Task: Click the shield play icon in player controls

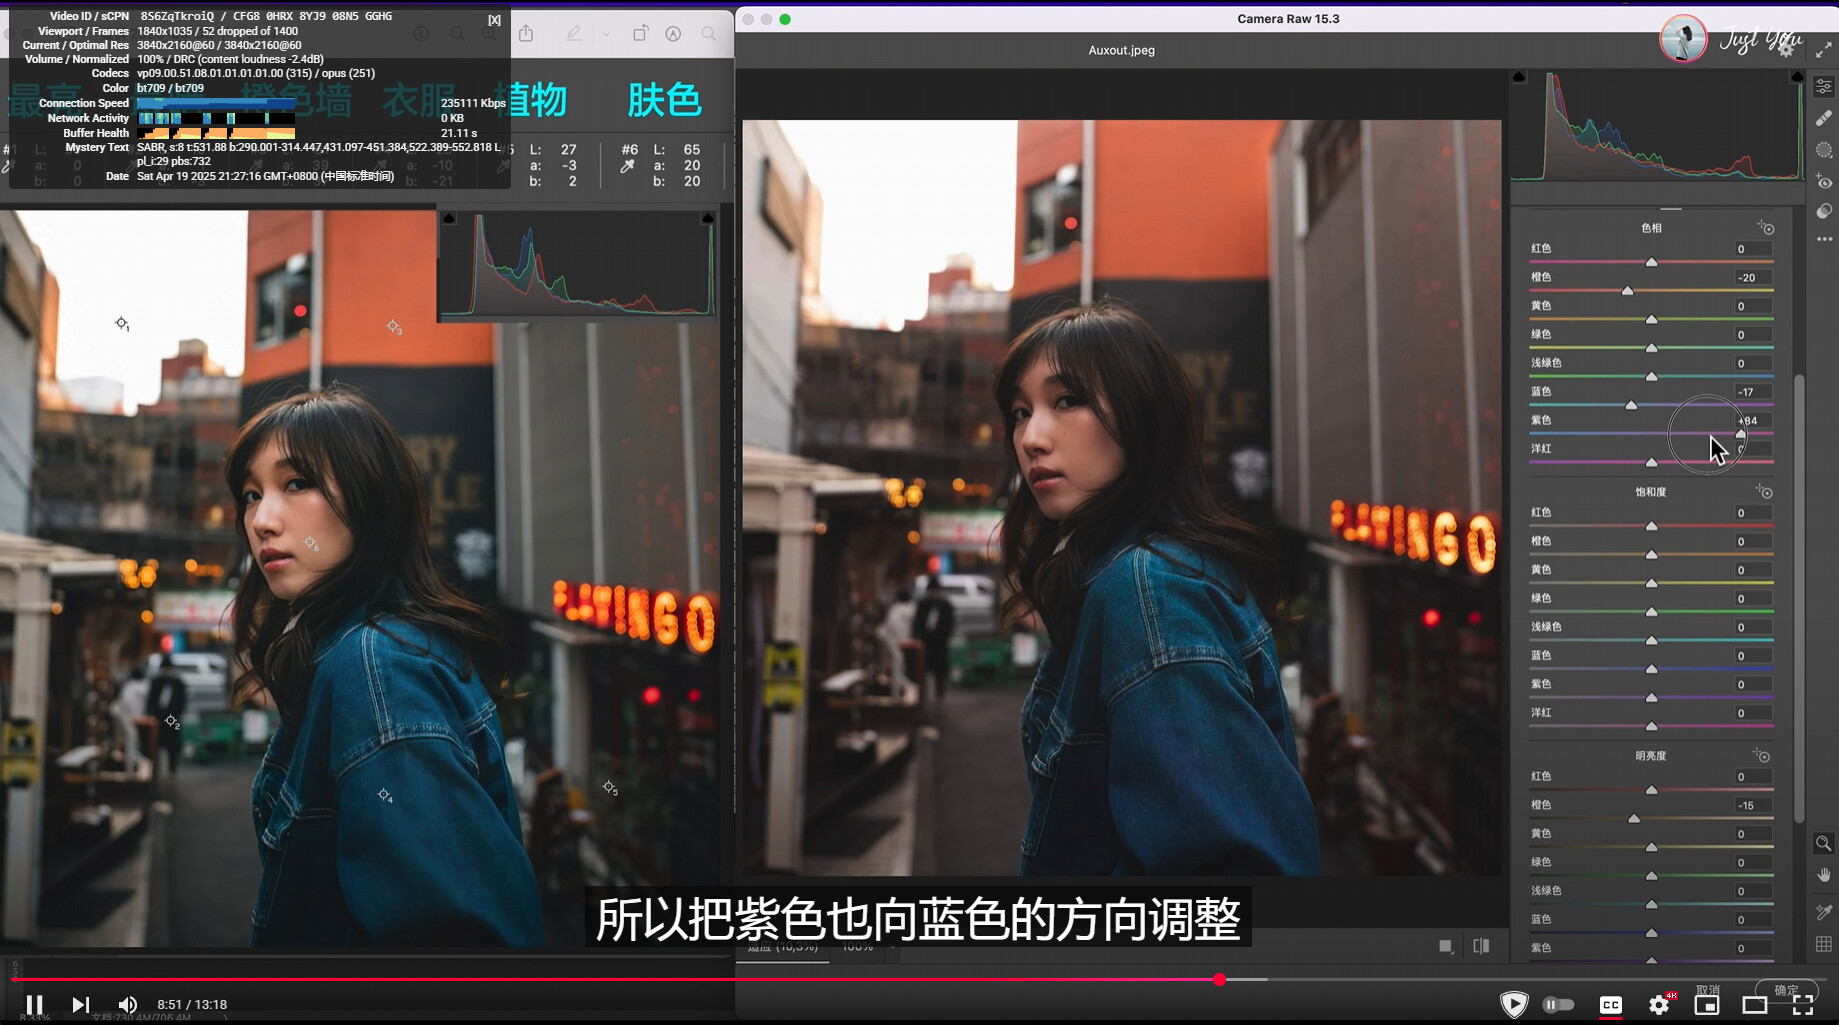Action: (1514, 1004)
